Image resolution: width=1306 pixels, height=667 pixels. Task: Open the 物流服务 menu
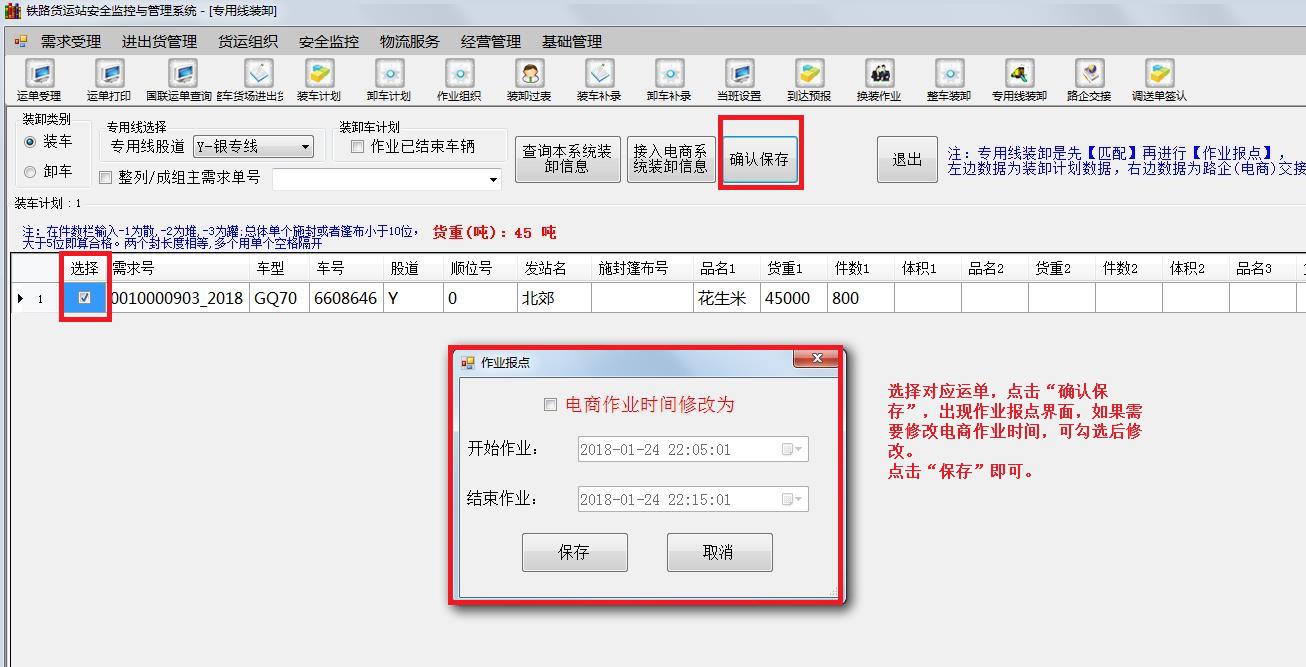point(409,42)
